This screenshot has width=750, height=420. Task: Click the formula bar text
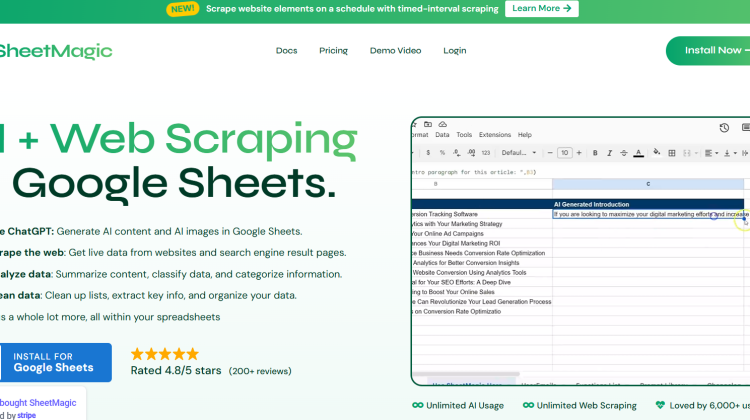(474, 172)
